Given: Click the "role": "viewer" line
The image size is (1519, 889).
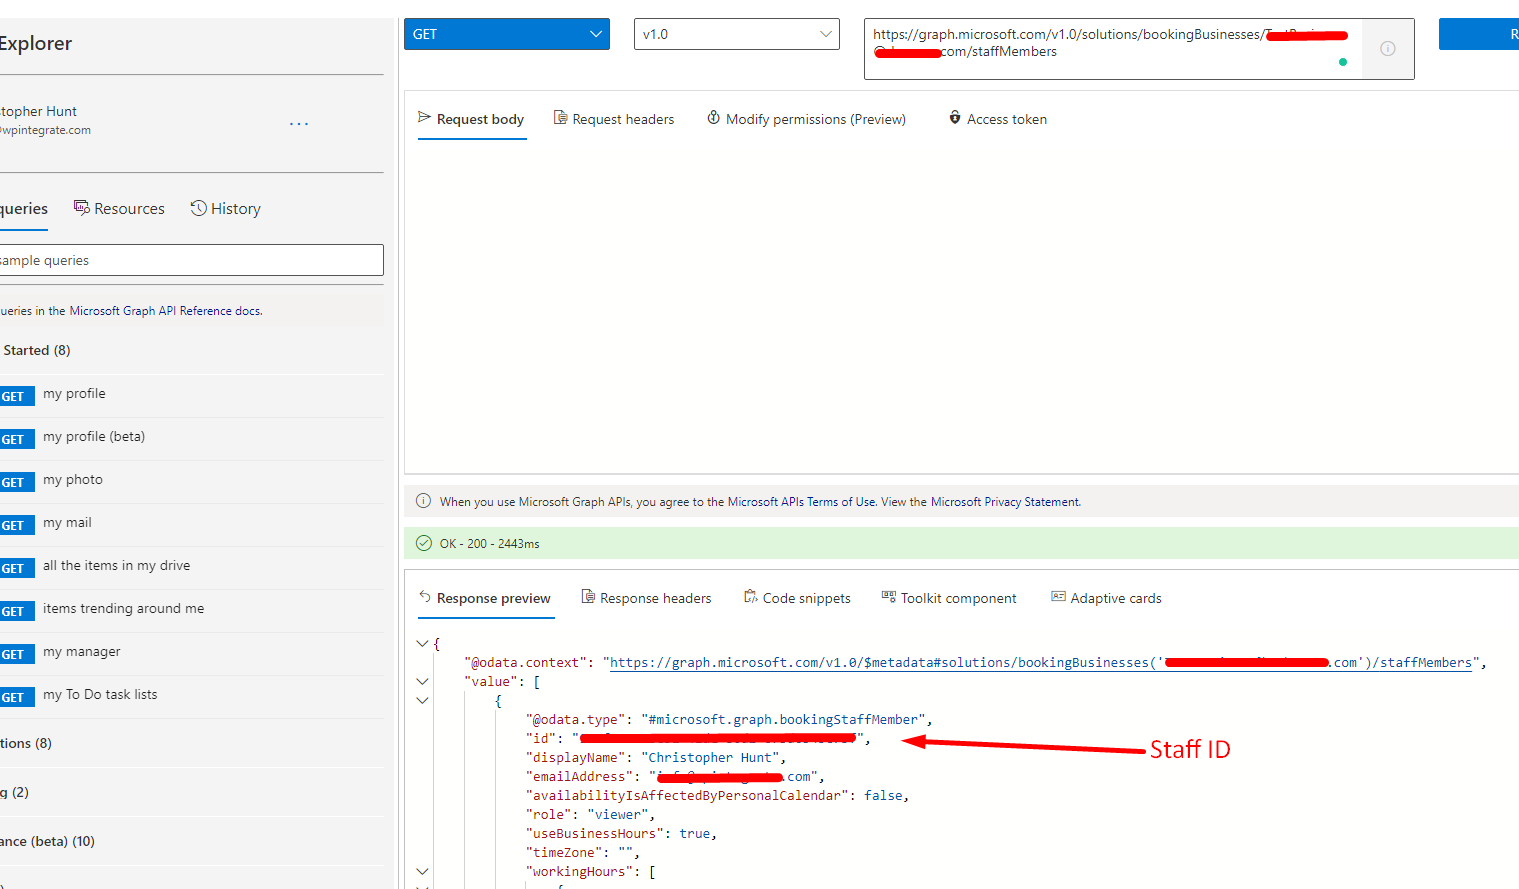Looking at the screenshot, I should click(590, 814).
